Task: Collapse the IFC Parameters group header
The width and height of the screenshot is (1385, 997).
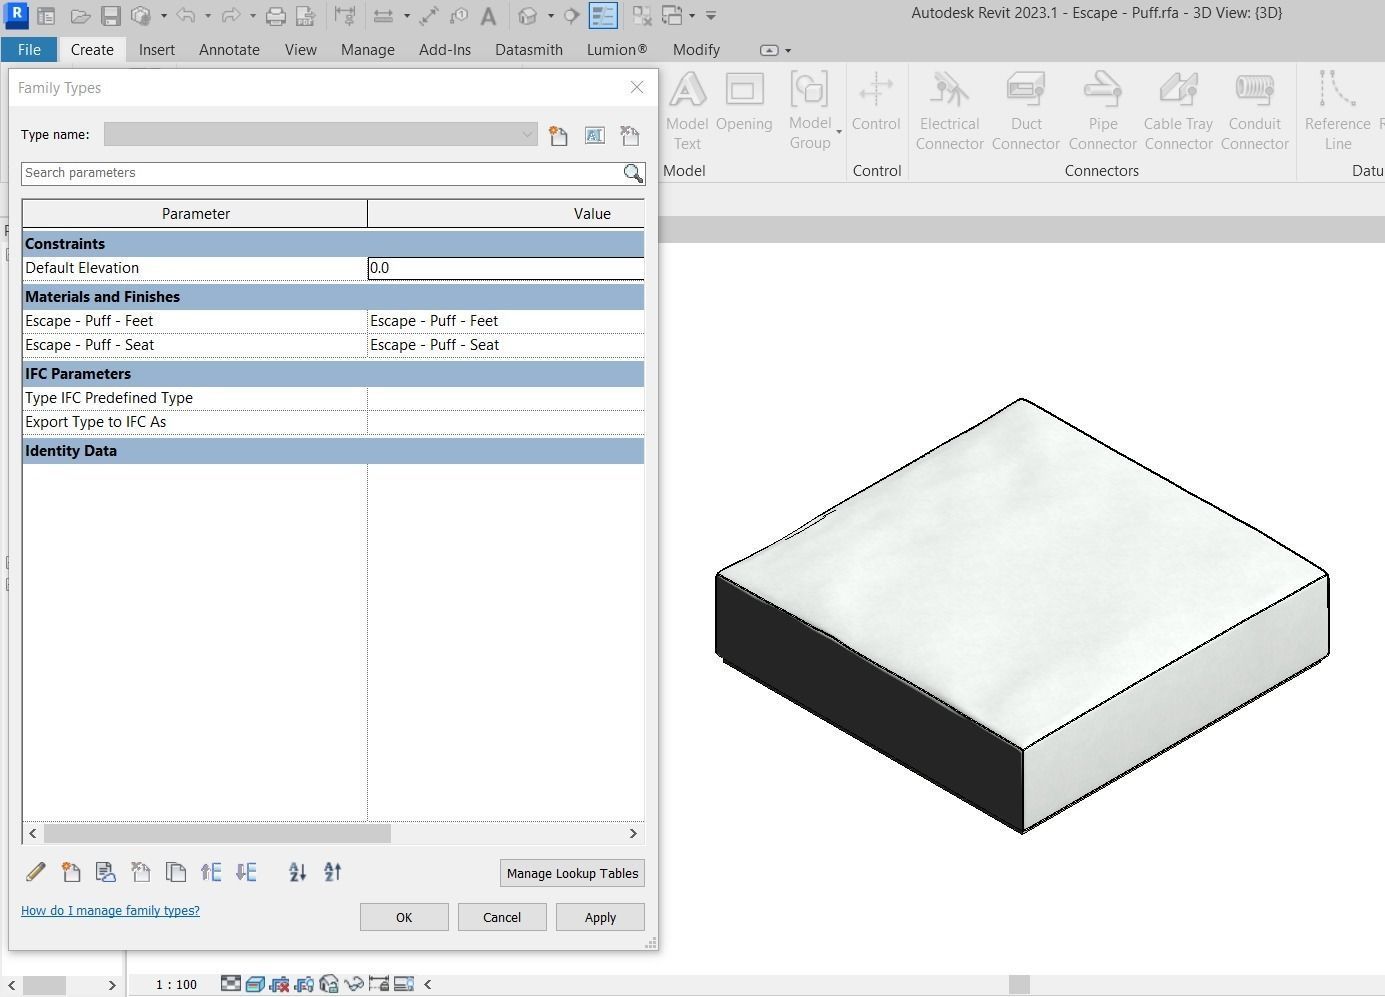Action: coord(333,374)
